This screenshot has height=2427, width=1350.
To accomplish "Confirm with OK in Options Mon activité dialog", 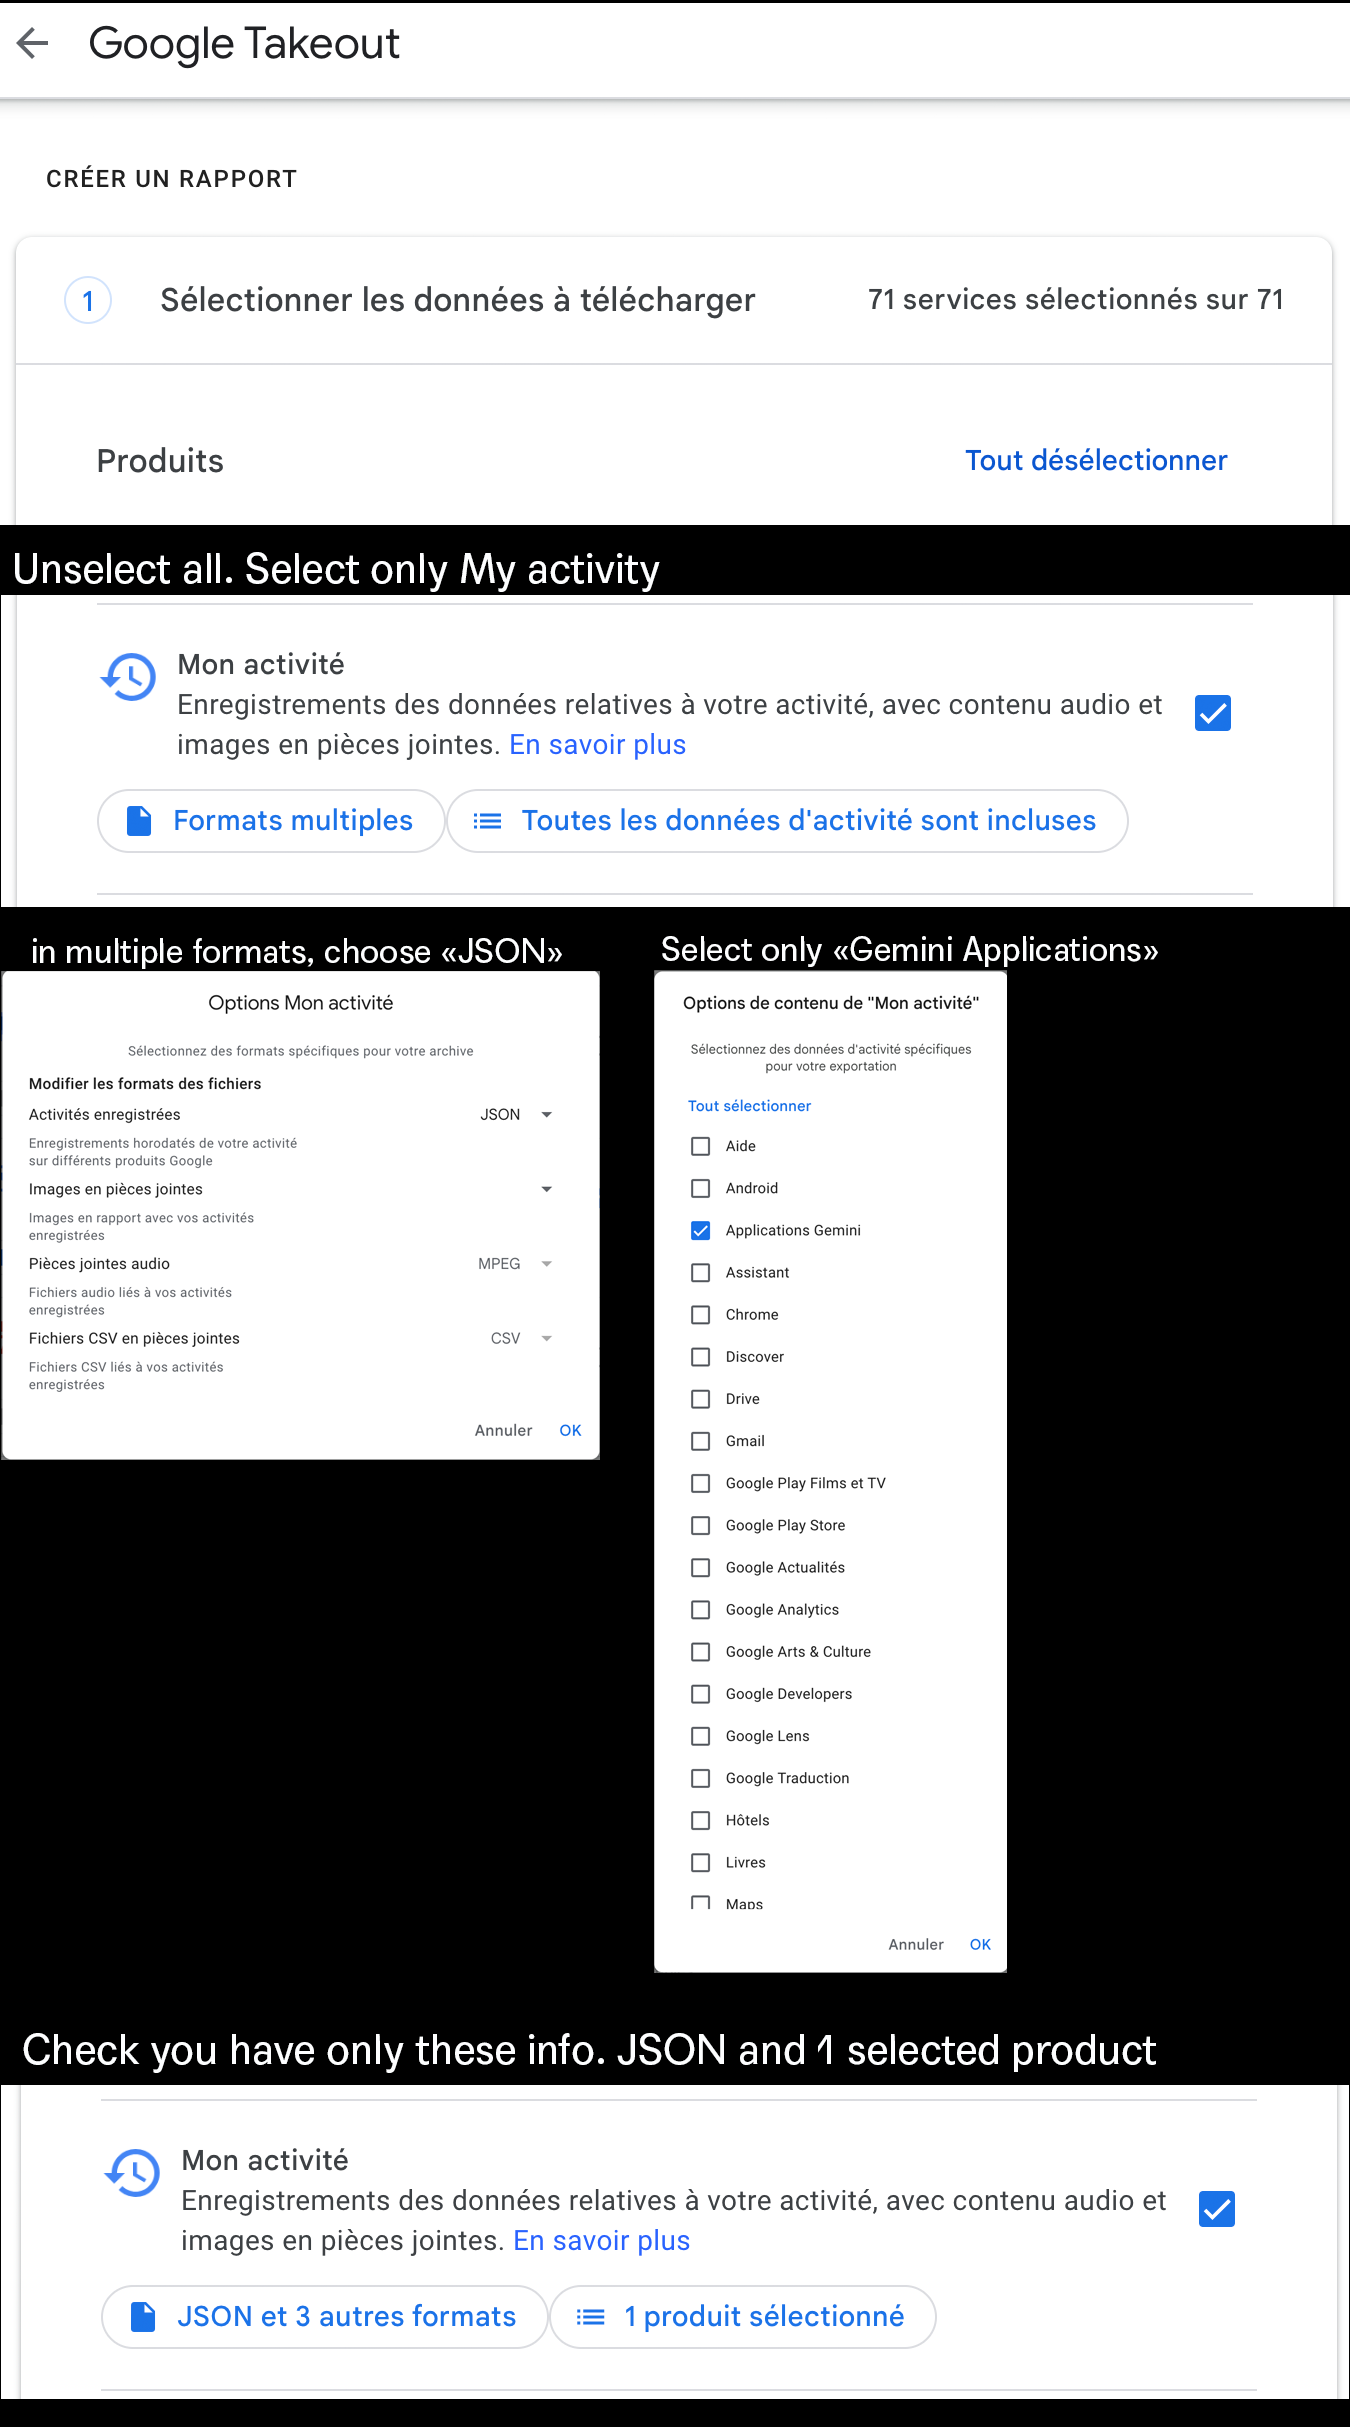I will (x=570, y=1430).
